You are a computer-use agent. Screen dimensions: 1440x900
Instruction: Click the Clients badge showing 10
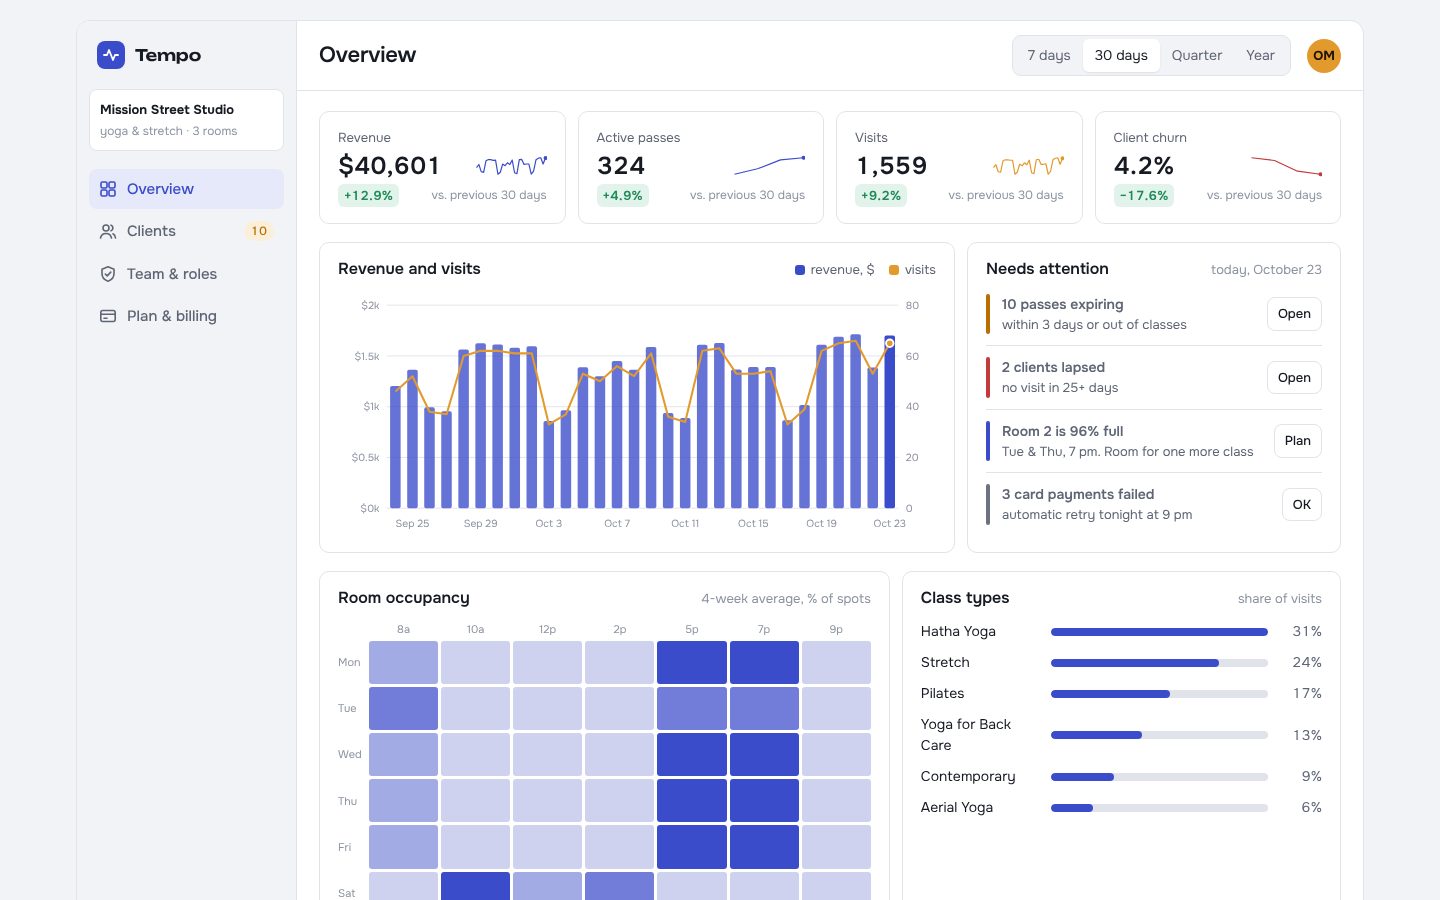(x=259, y=231)
